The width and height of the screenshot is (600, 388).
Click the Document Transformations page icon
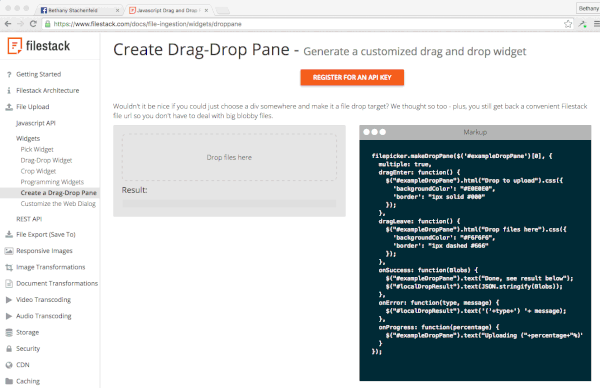pos(9,284)
